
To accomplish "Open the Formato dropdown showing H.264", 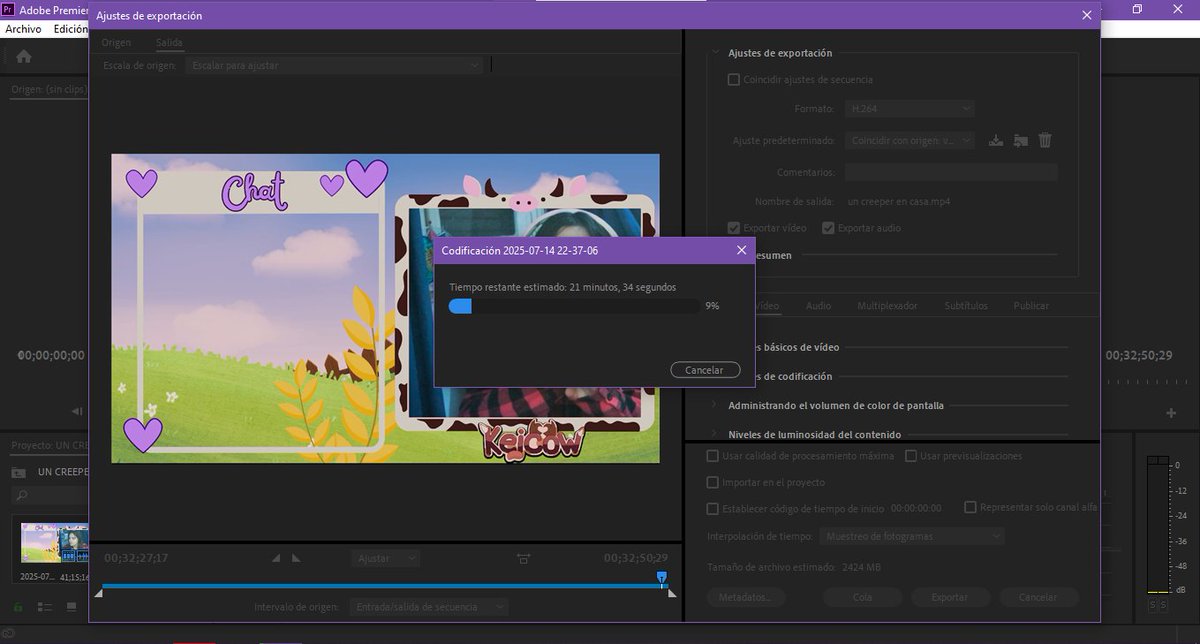I will pos(908,108).
